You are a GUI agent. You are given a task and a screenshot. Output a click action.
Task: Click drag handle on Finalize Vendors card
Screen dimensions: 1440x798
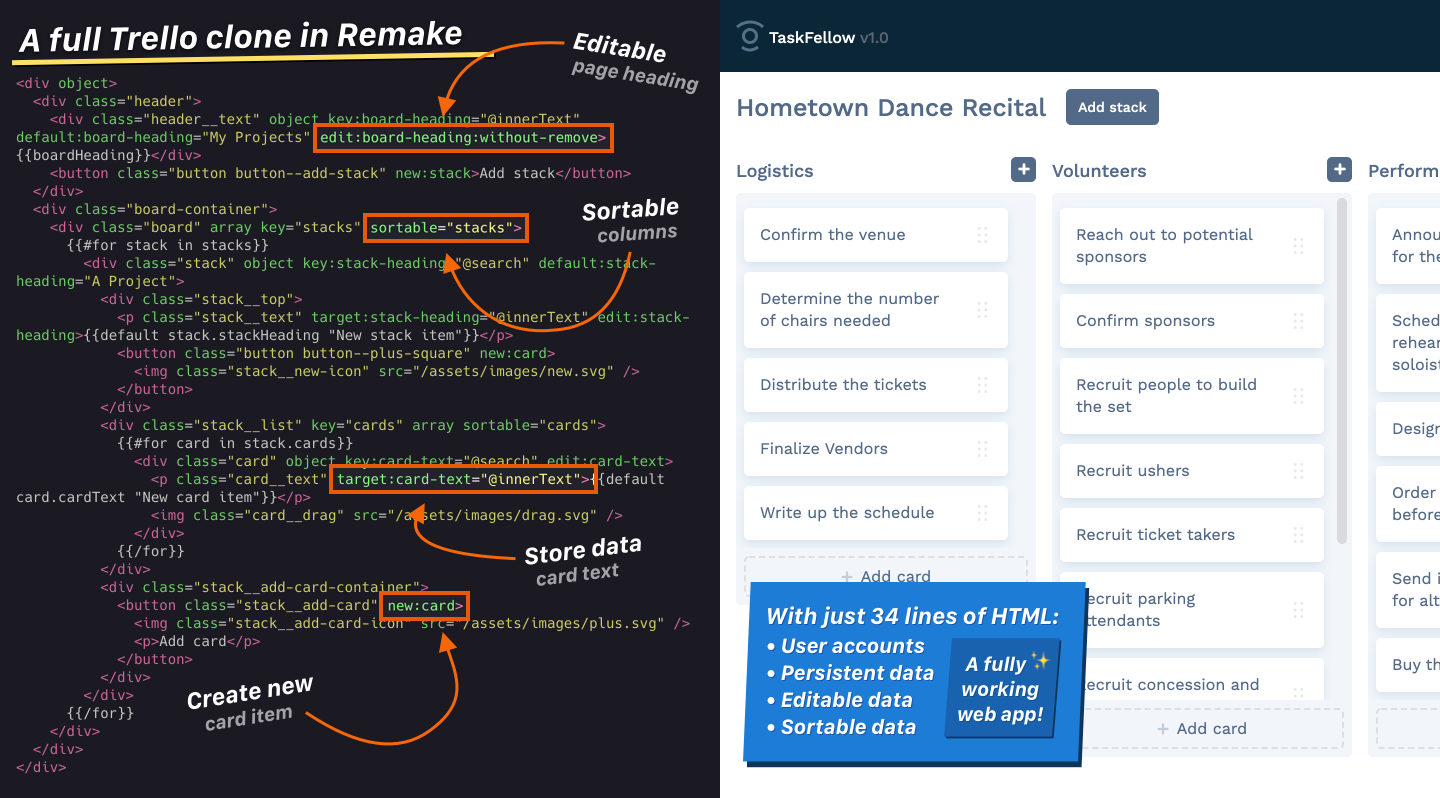pyautogui.click(x=982, y=449)
